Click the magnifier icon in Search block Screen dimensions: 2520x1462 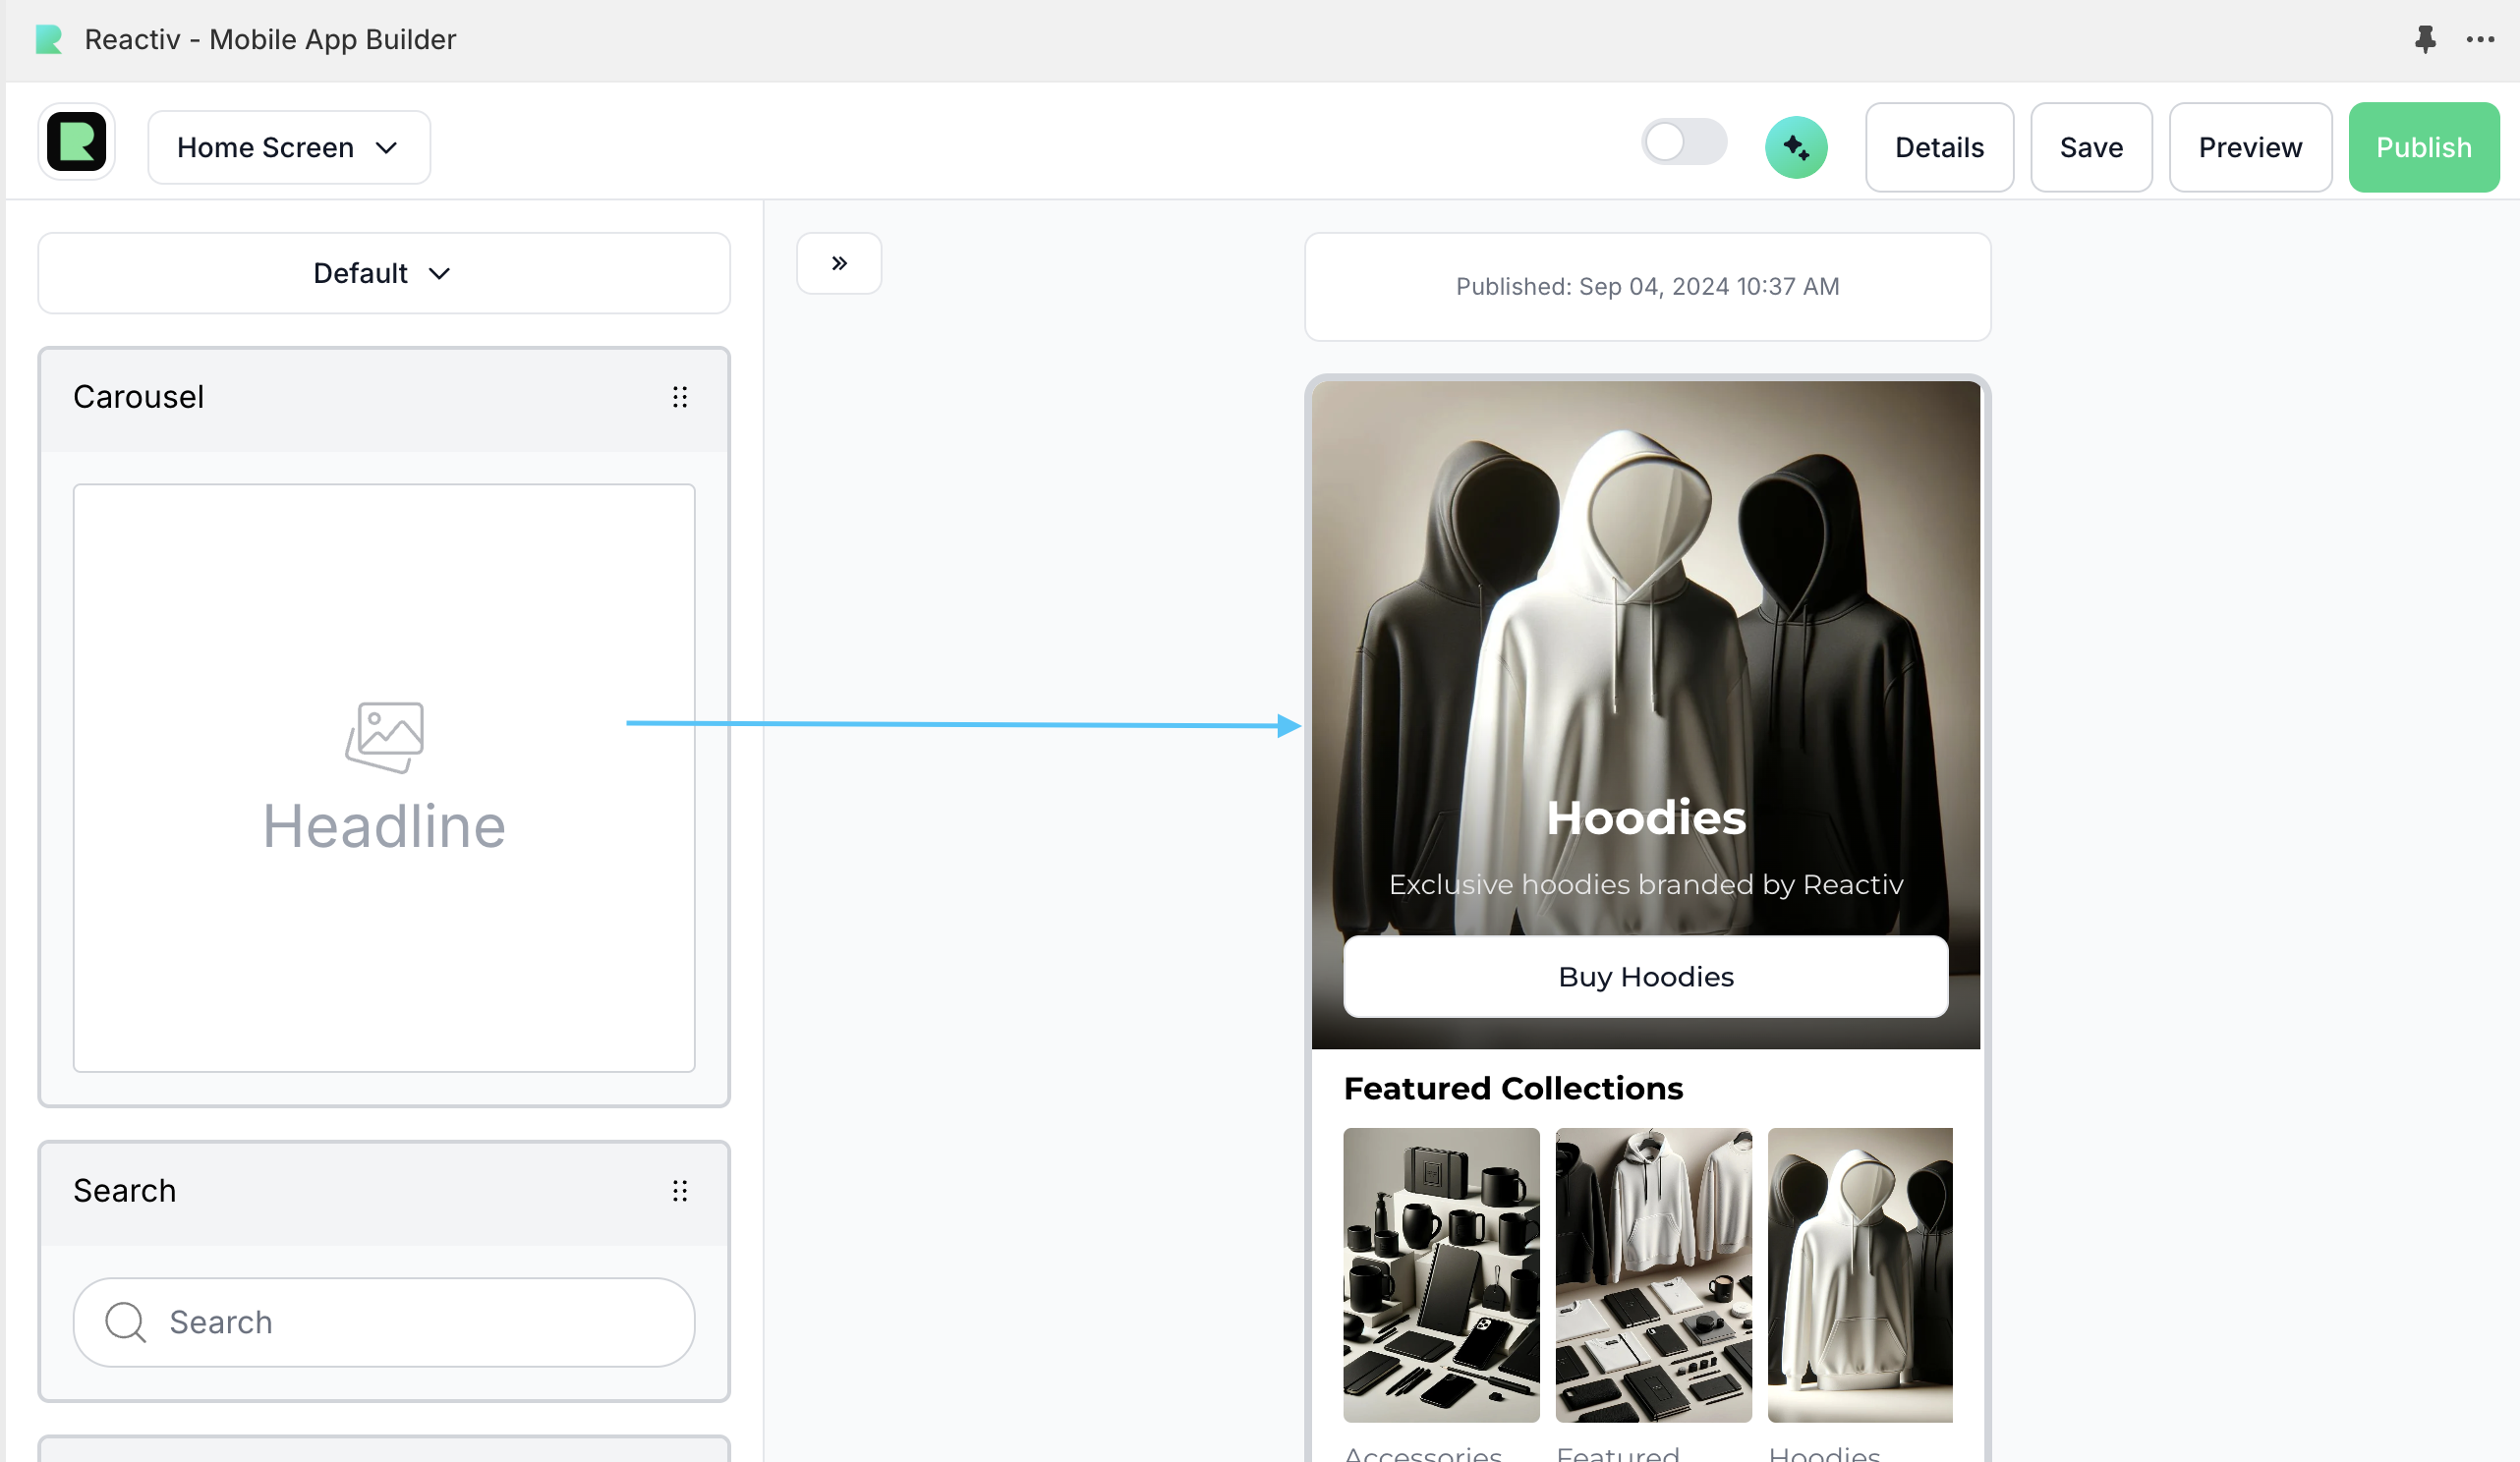(126, 1322)
